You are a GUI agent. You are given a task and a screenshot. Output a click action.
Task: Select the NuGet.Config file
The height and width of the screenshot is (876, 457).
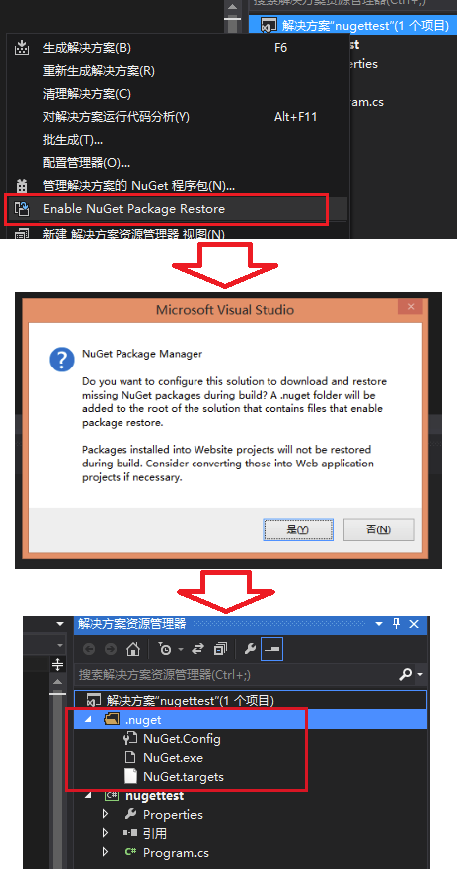tap(182, 739)
